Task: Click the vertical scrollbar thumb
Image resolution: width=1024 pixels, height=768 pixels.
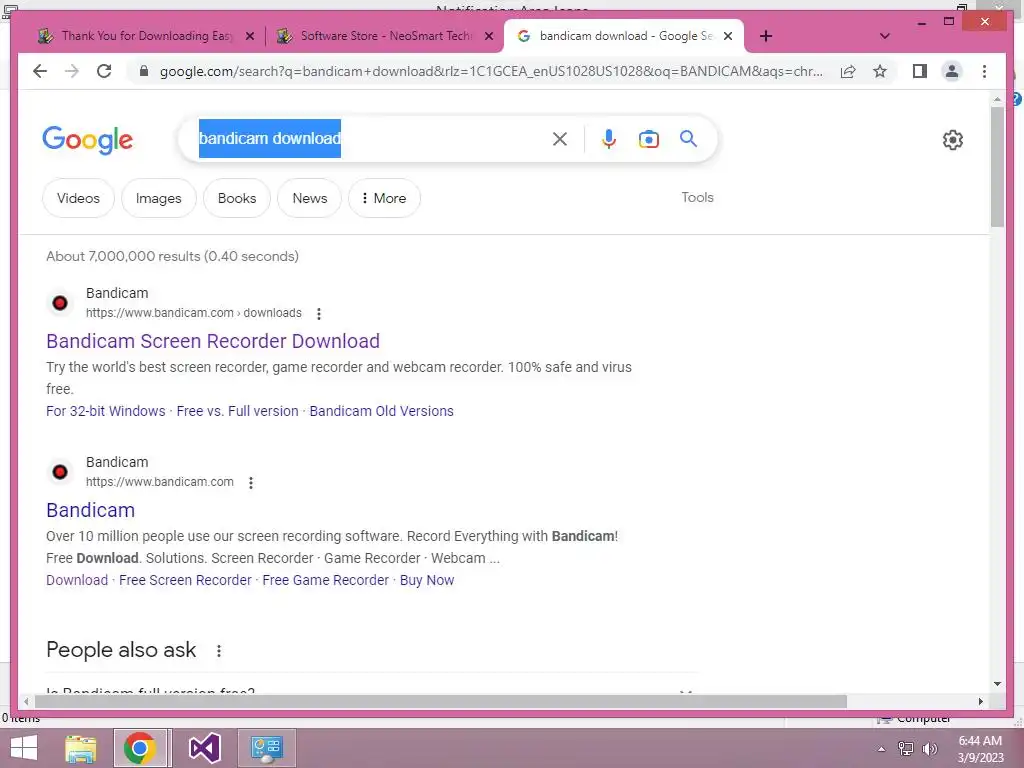Action: (x=997, y=167)
